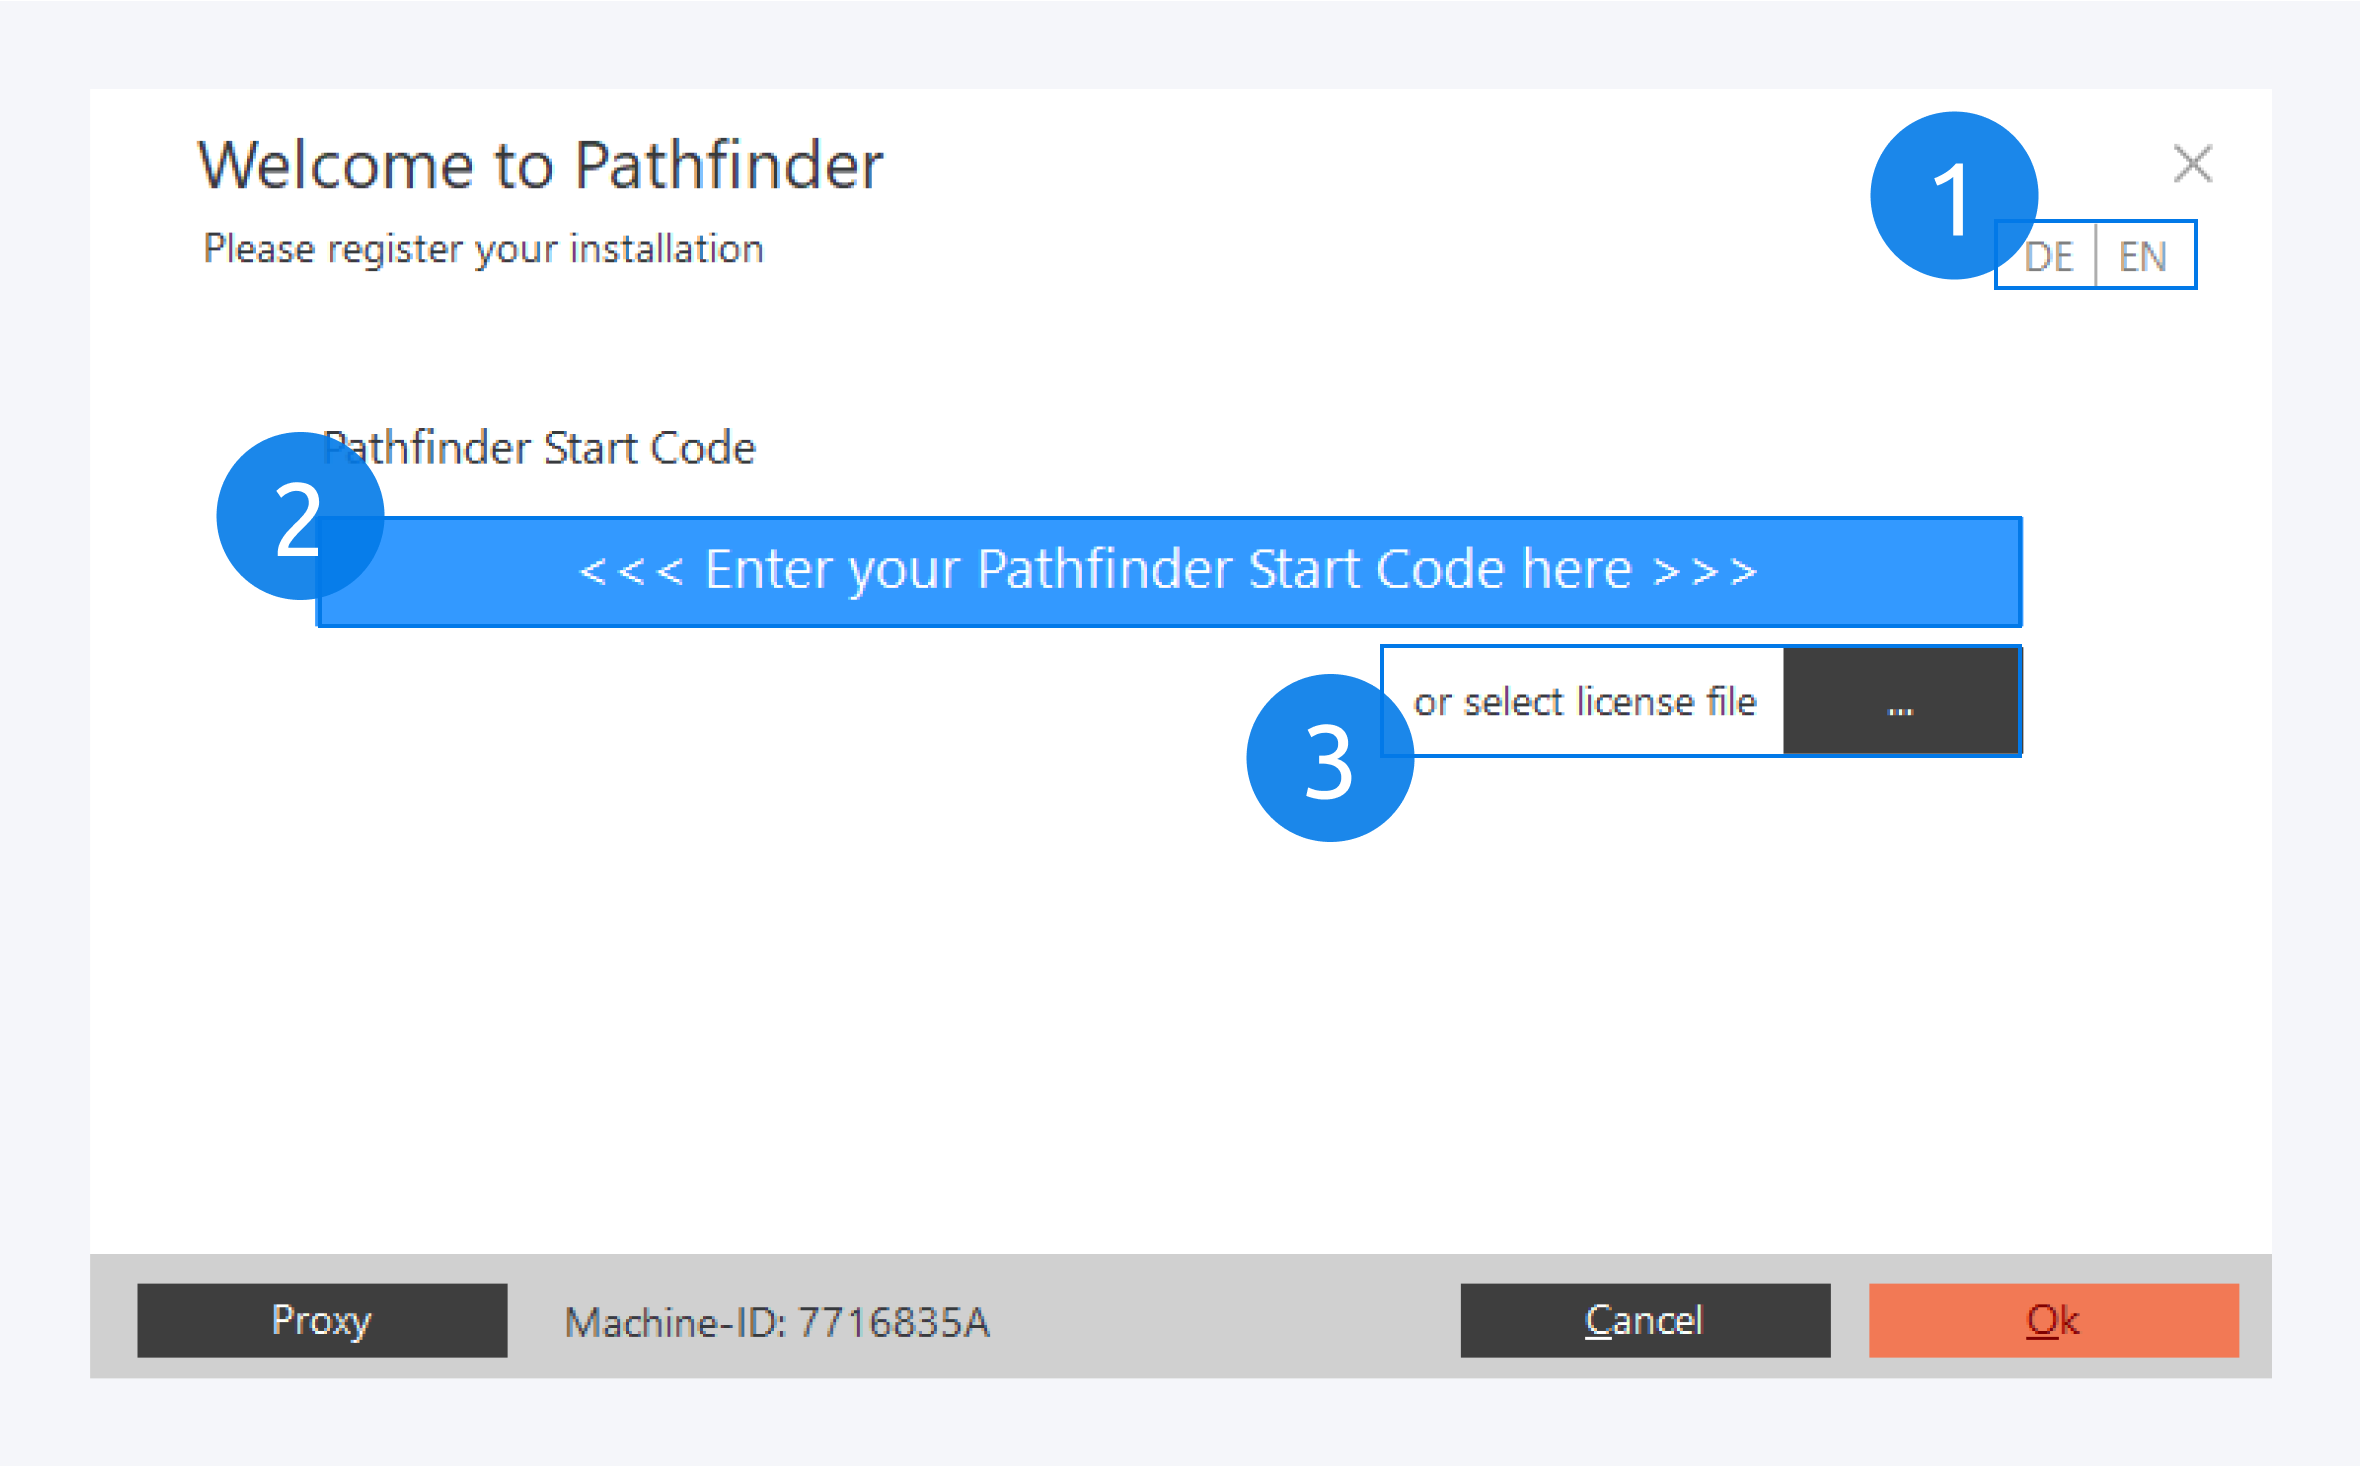The width and height of the screenshot is (2360, 1466).
Task: Confirm registration with the Ok button
Action: pyautogui.click(x=2053, y=1320)
